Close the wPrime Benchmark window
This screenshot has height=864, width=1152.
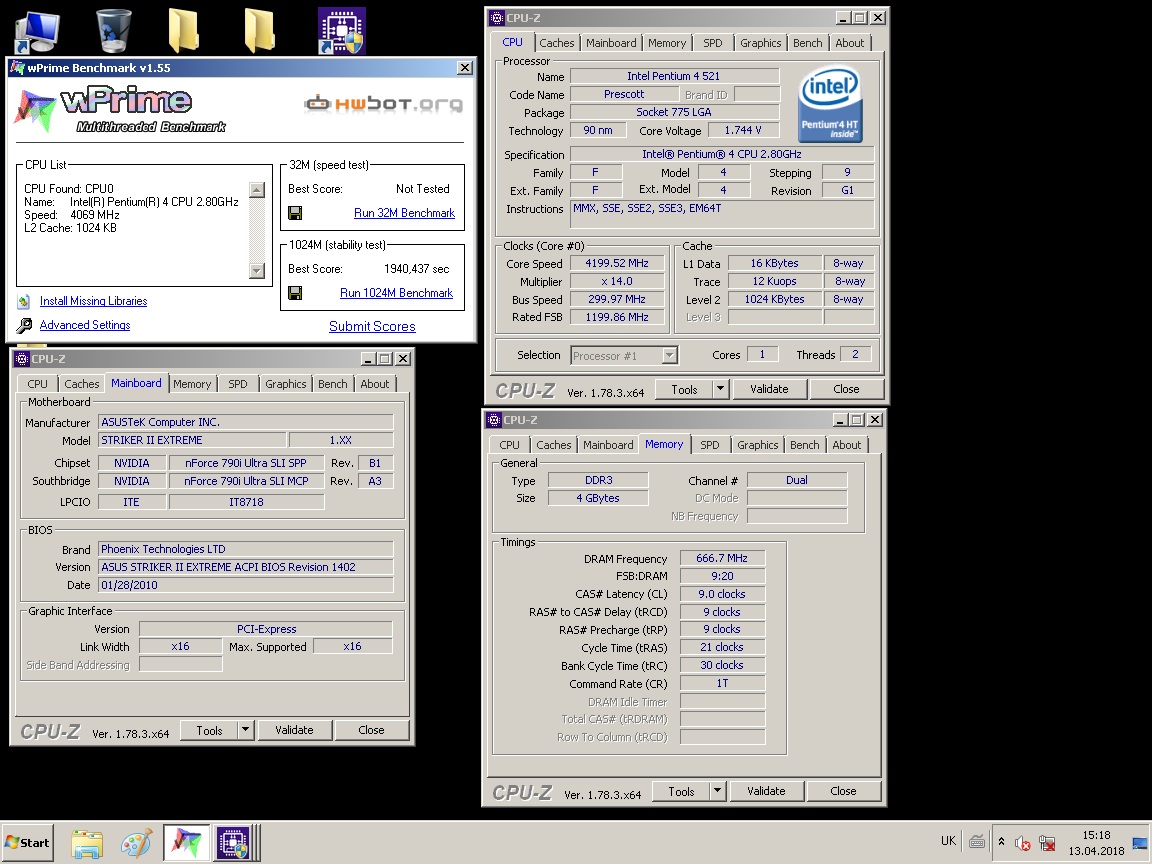tap(464, 68)
